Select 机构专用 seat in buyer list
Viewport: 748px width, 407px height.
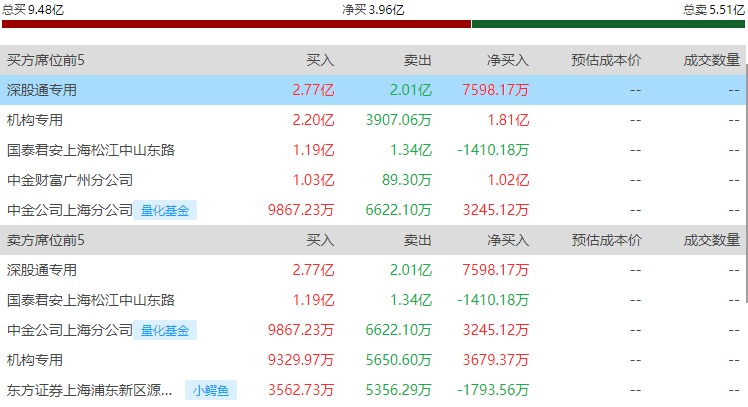(x=35, y=120)
